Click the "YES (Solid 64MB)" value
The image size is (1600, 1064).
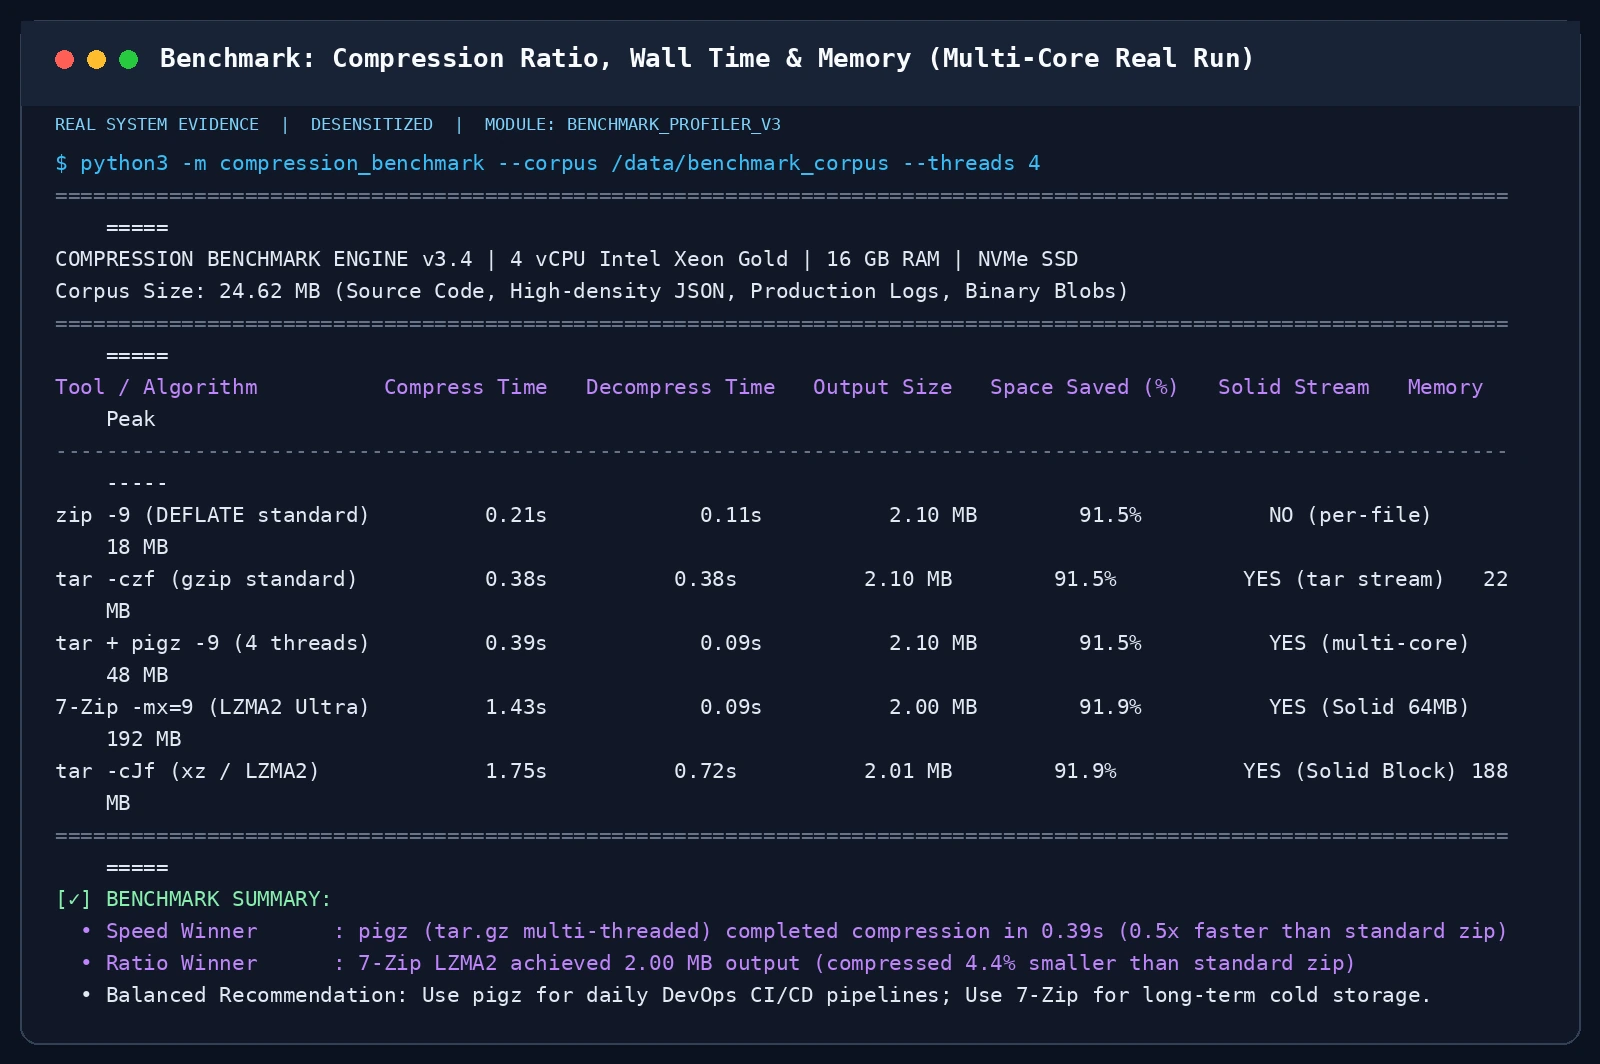(1369, 707)
